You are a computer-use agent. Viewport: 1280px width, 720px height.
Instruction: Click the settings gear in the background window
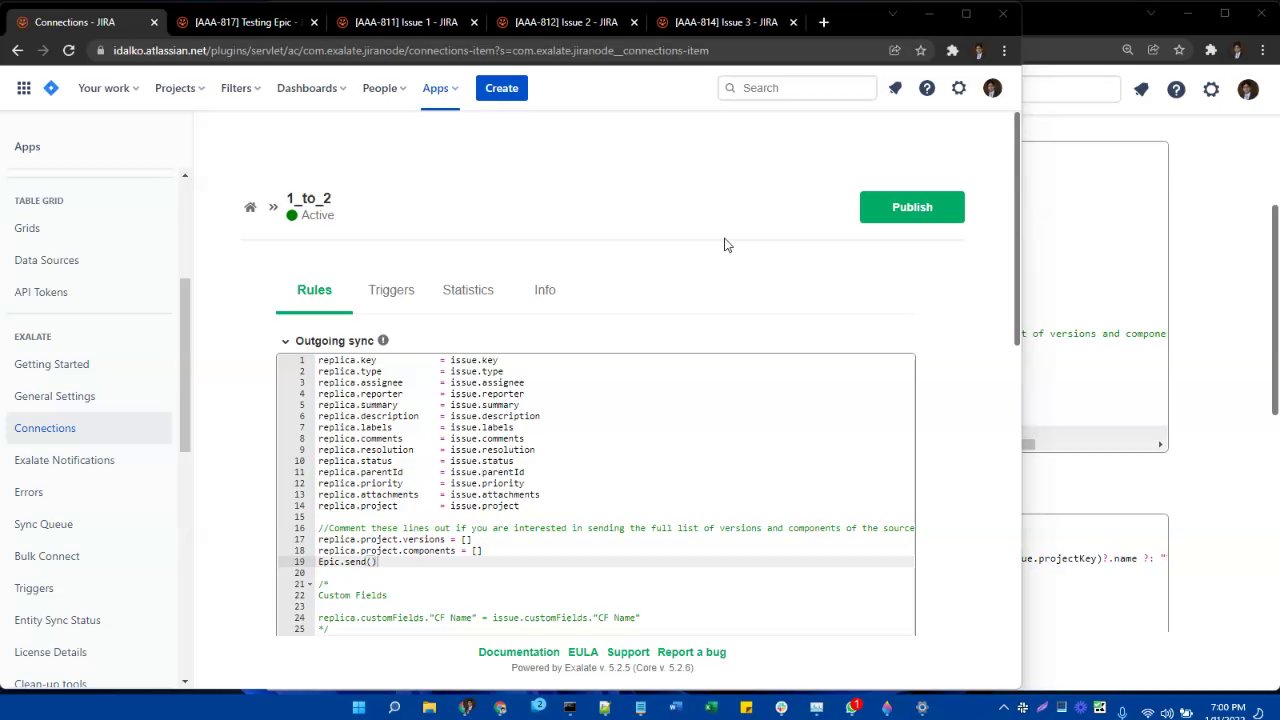tap(1211, 90)
